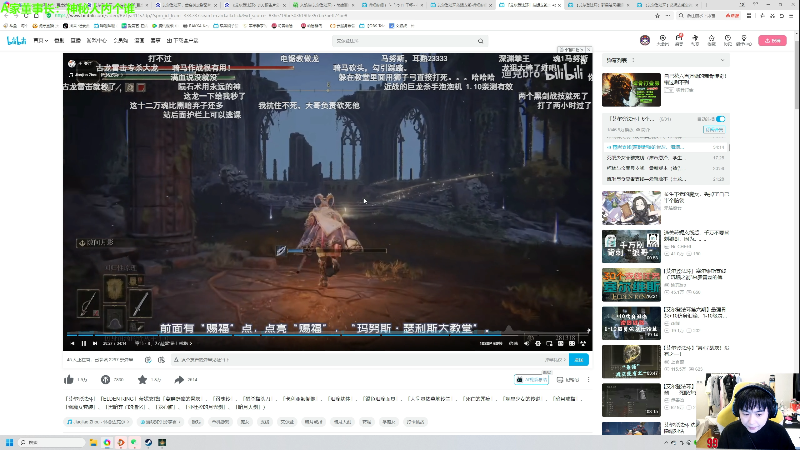Open the three-dot more menu below player
The image size is (800, 450).
(x=588, y=380)
